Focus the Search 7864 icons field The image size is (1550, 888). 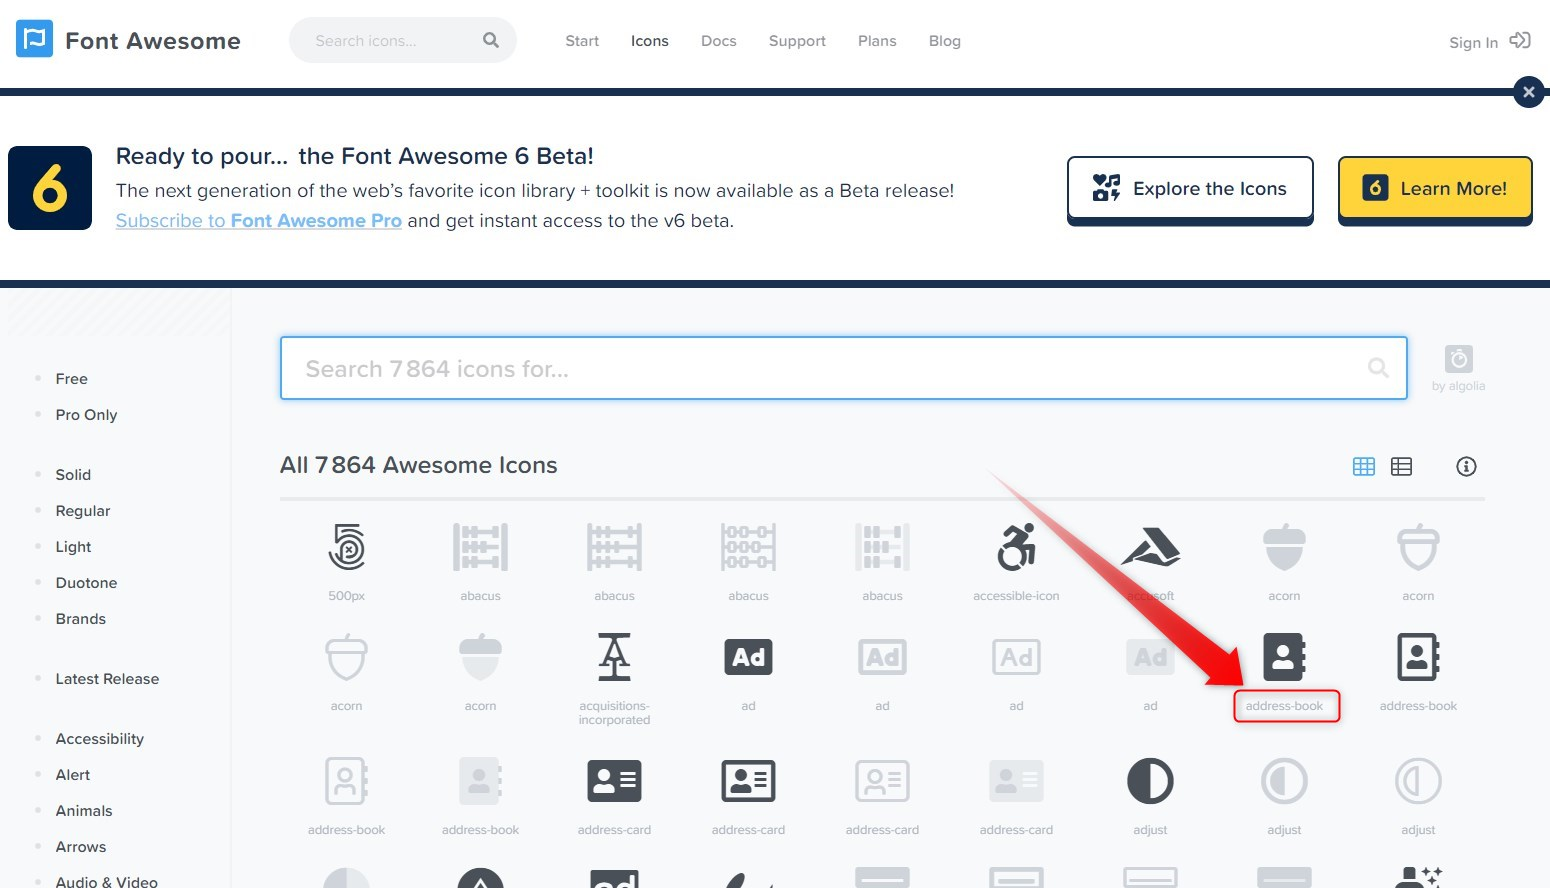pyautogui.click(x=844, y=368)
